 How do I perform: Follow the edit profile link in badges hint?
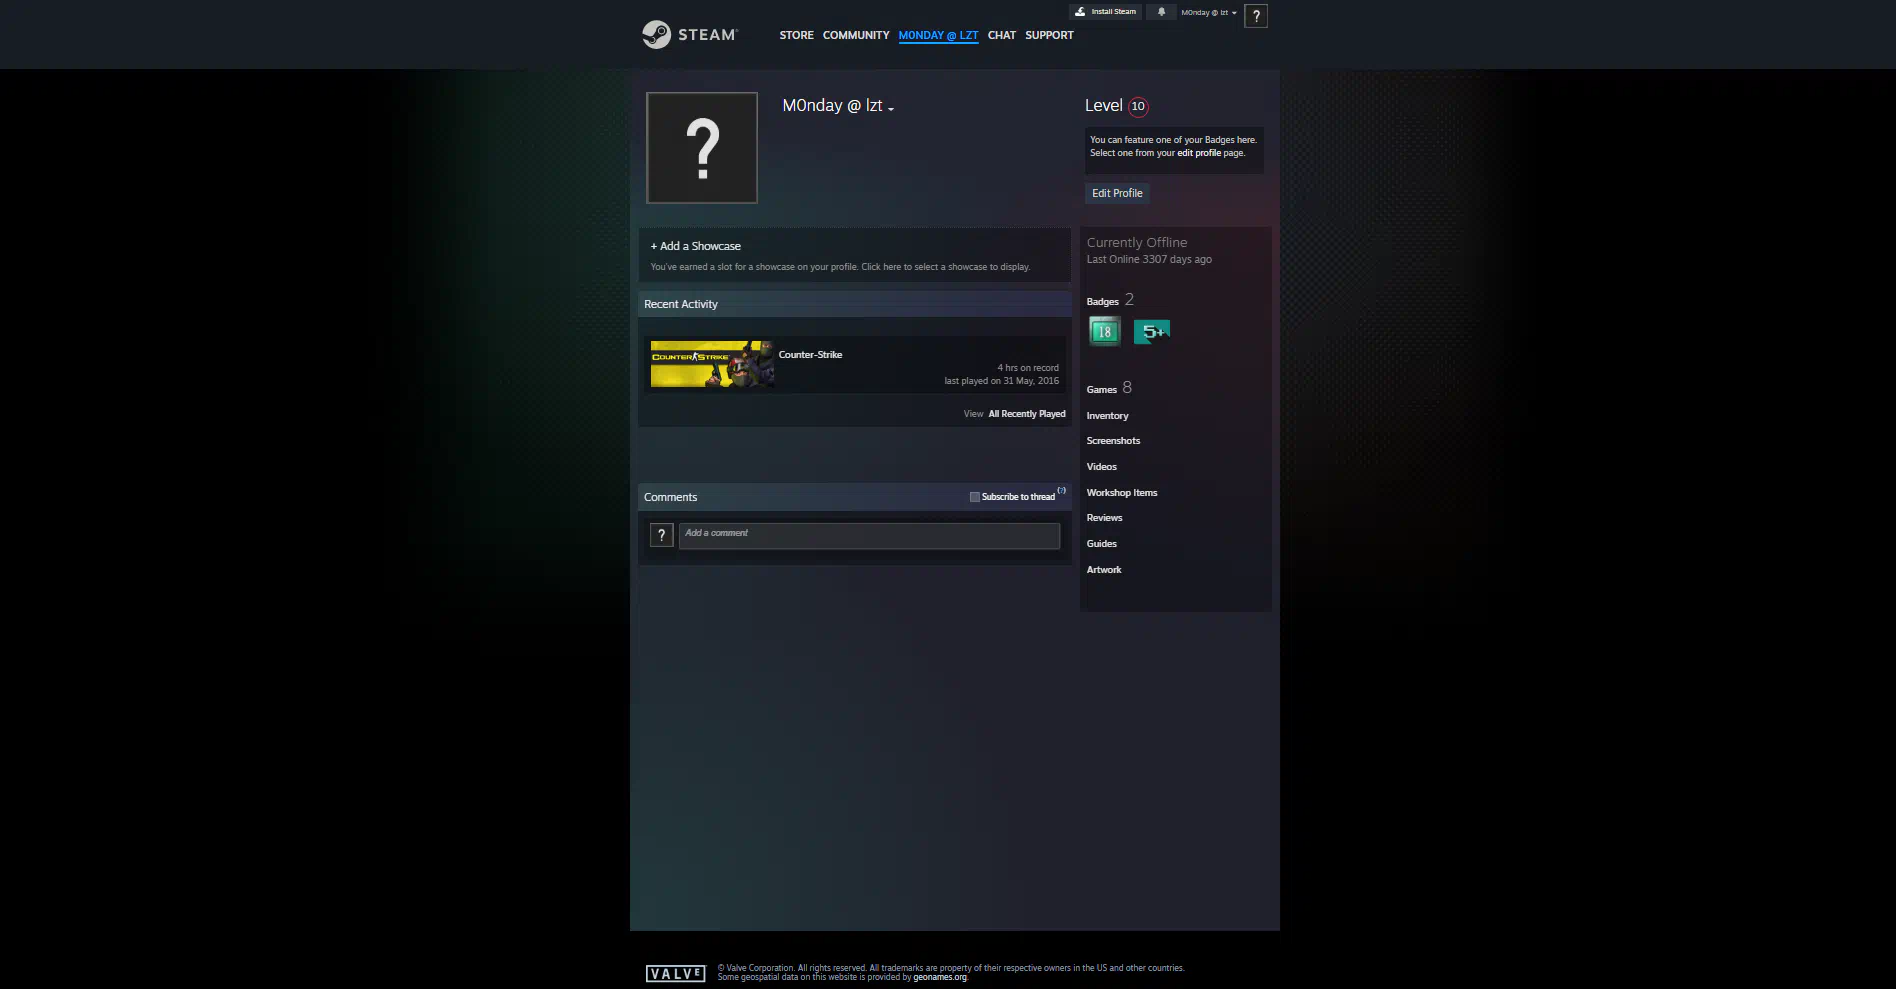point(1198,153)
